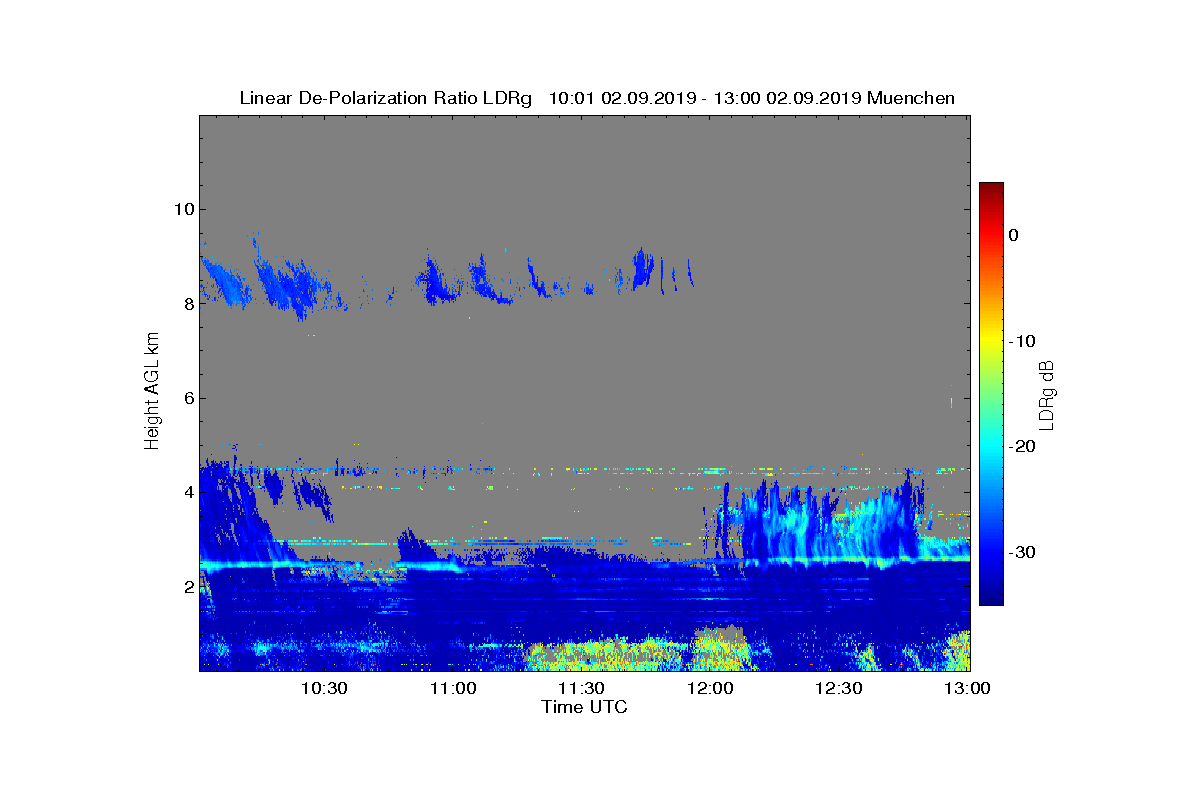Click the dark red top of colorbar

coord(991,190)
